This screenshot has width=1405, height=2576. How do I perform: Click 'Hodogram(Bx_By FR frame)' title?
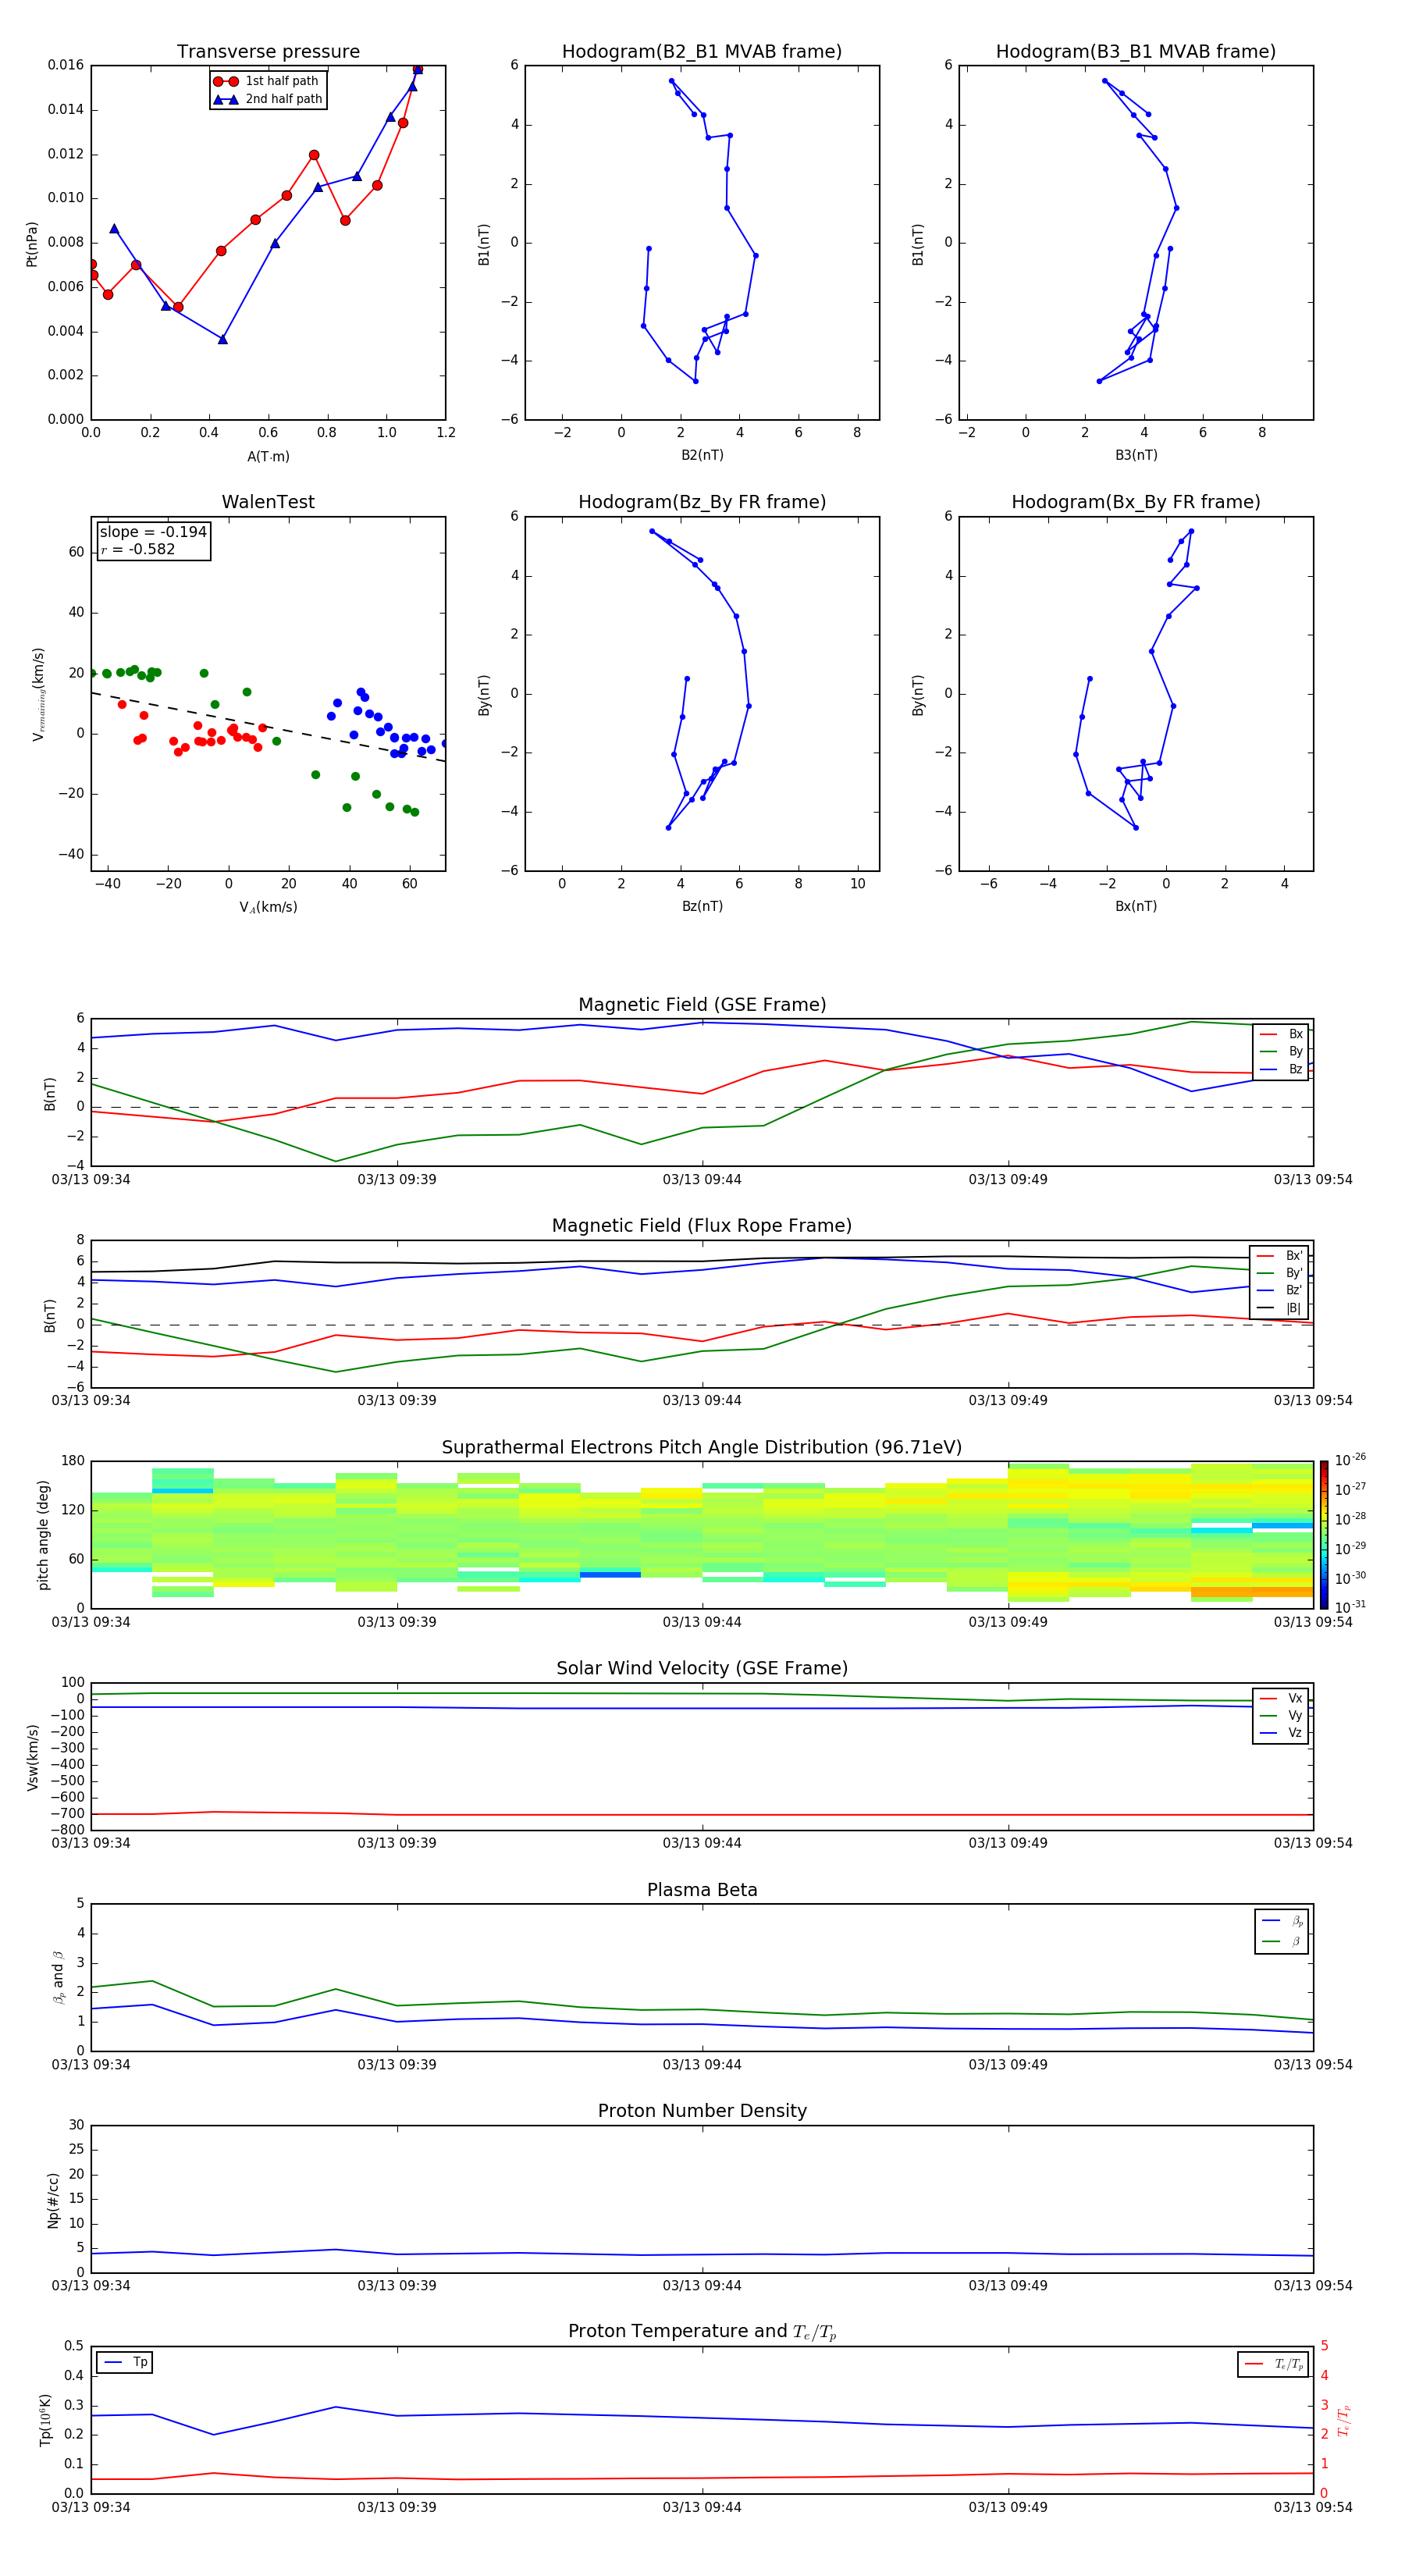pos(1136,502)
